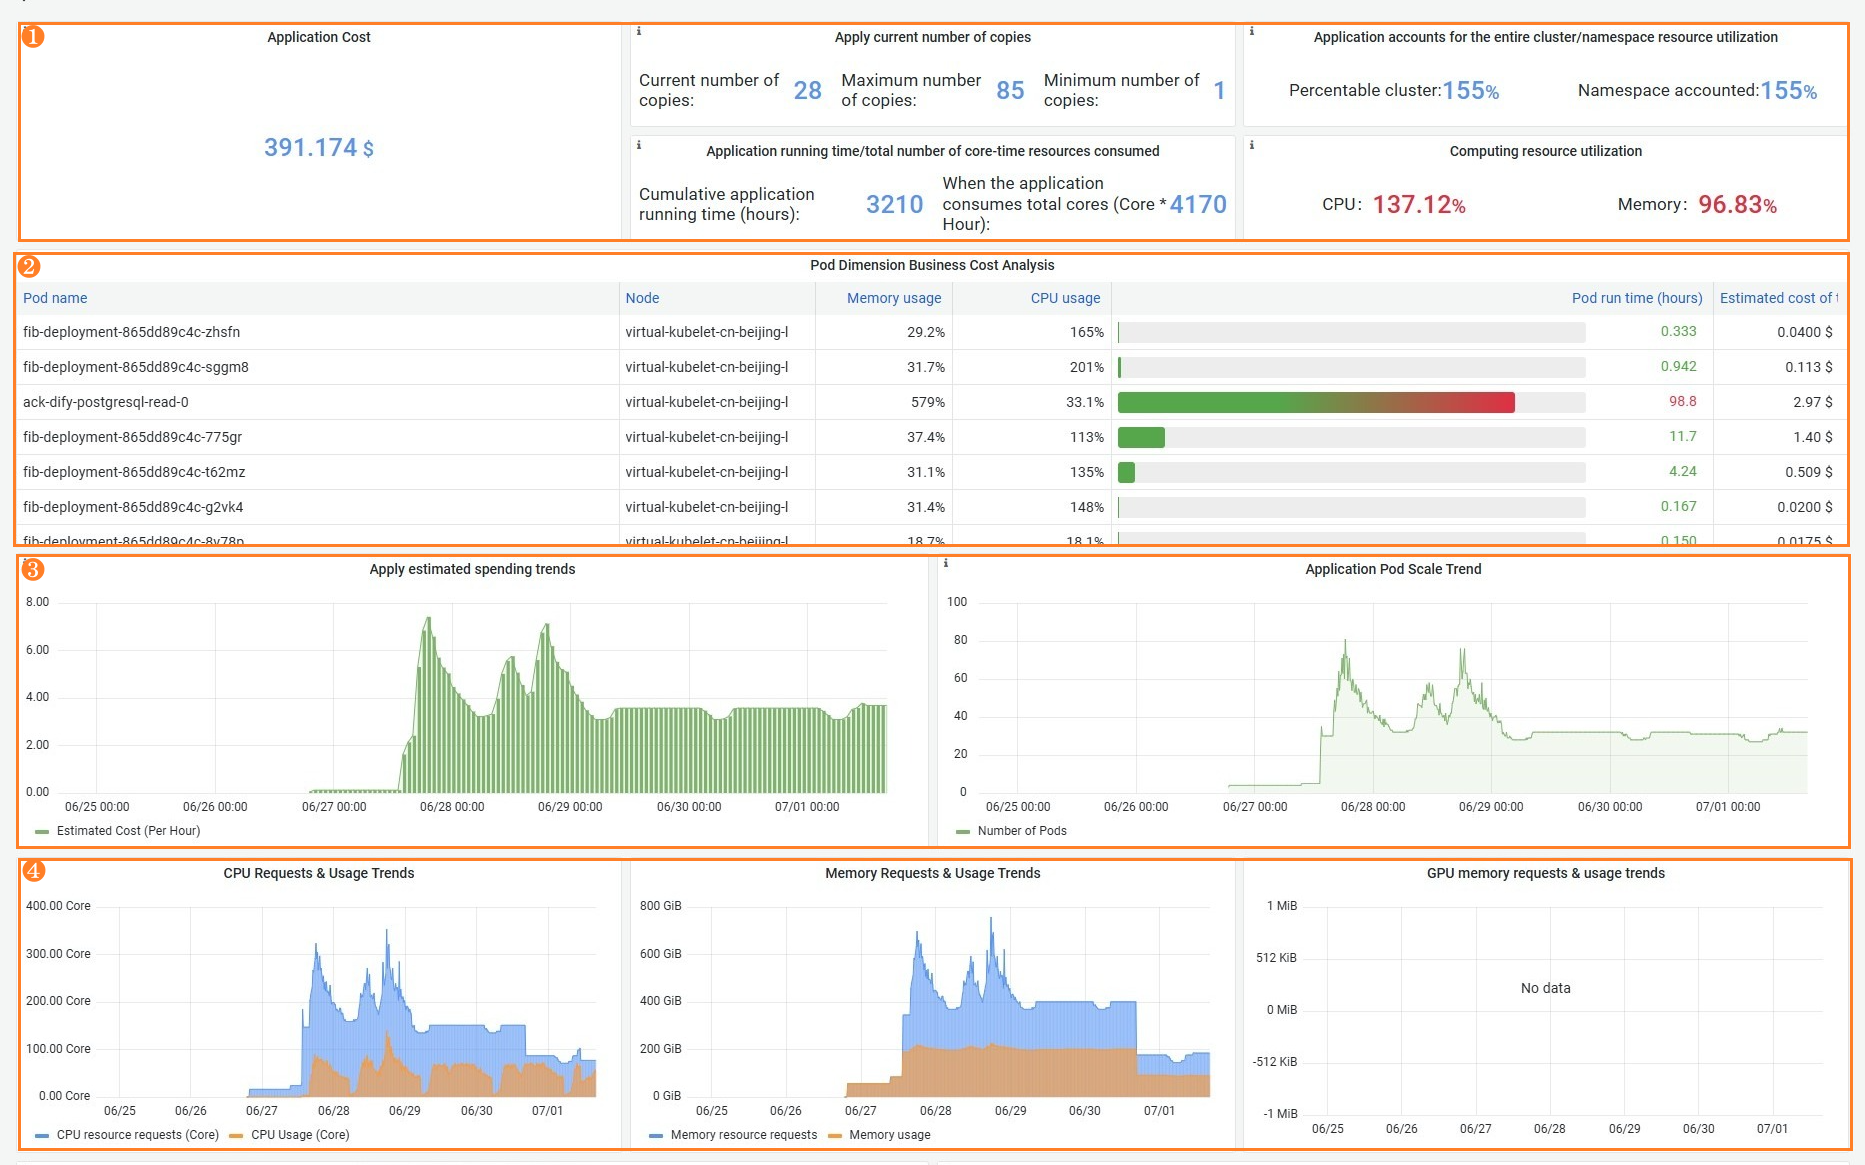
Task: Open Memory Requests & Usage Trends title menu
Action: point(932,873)
